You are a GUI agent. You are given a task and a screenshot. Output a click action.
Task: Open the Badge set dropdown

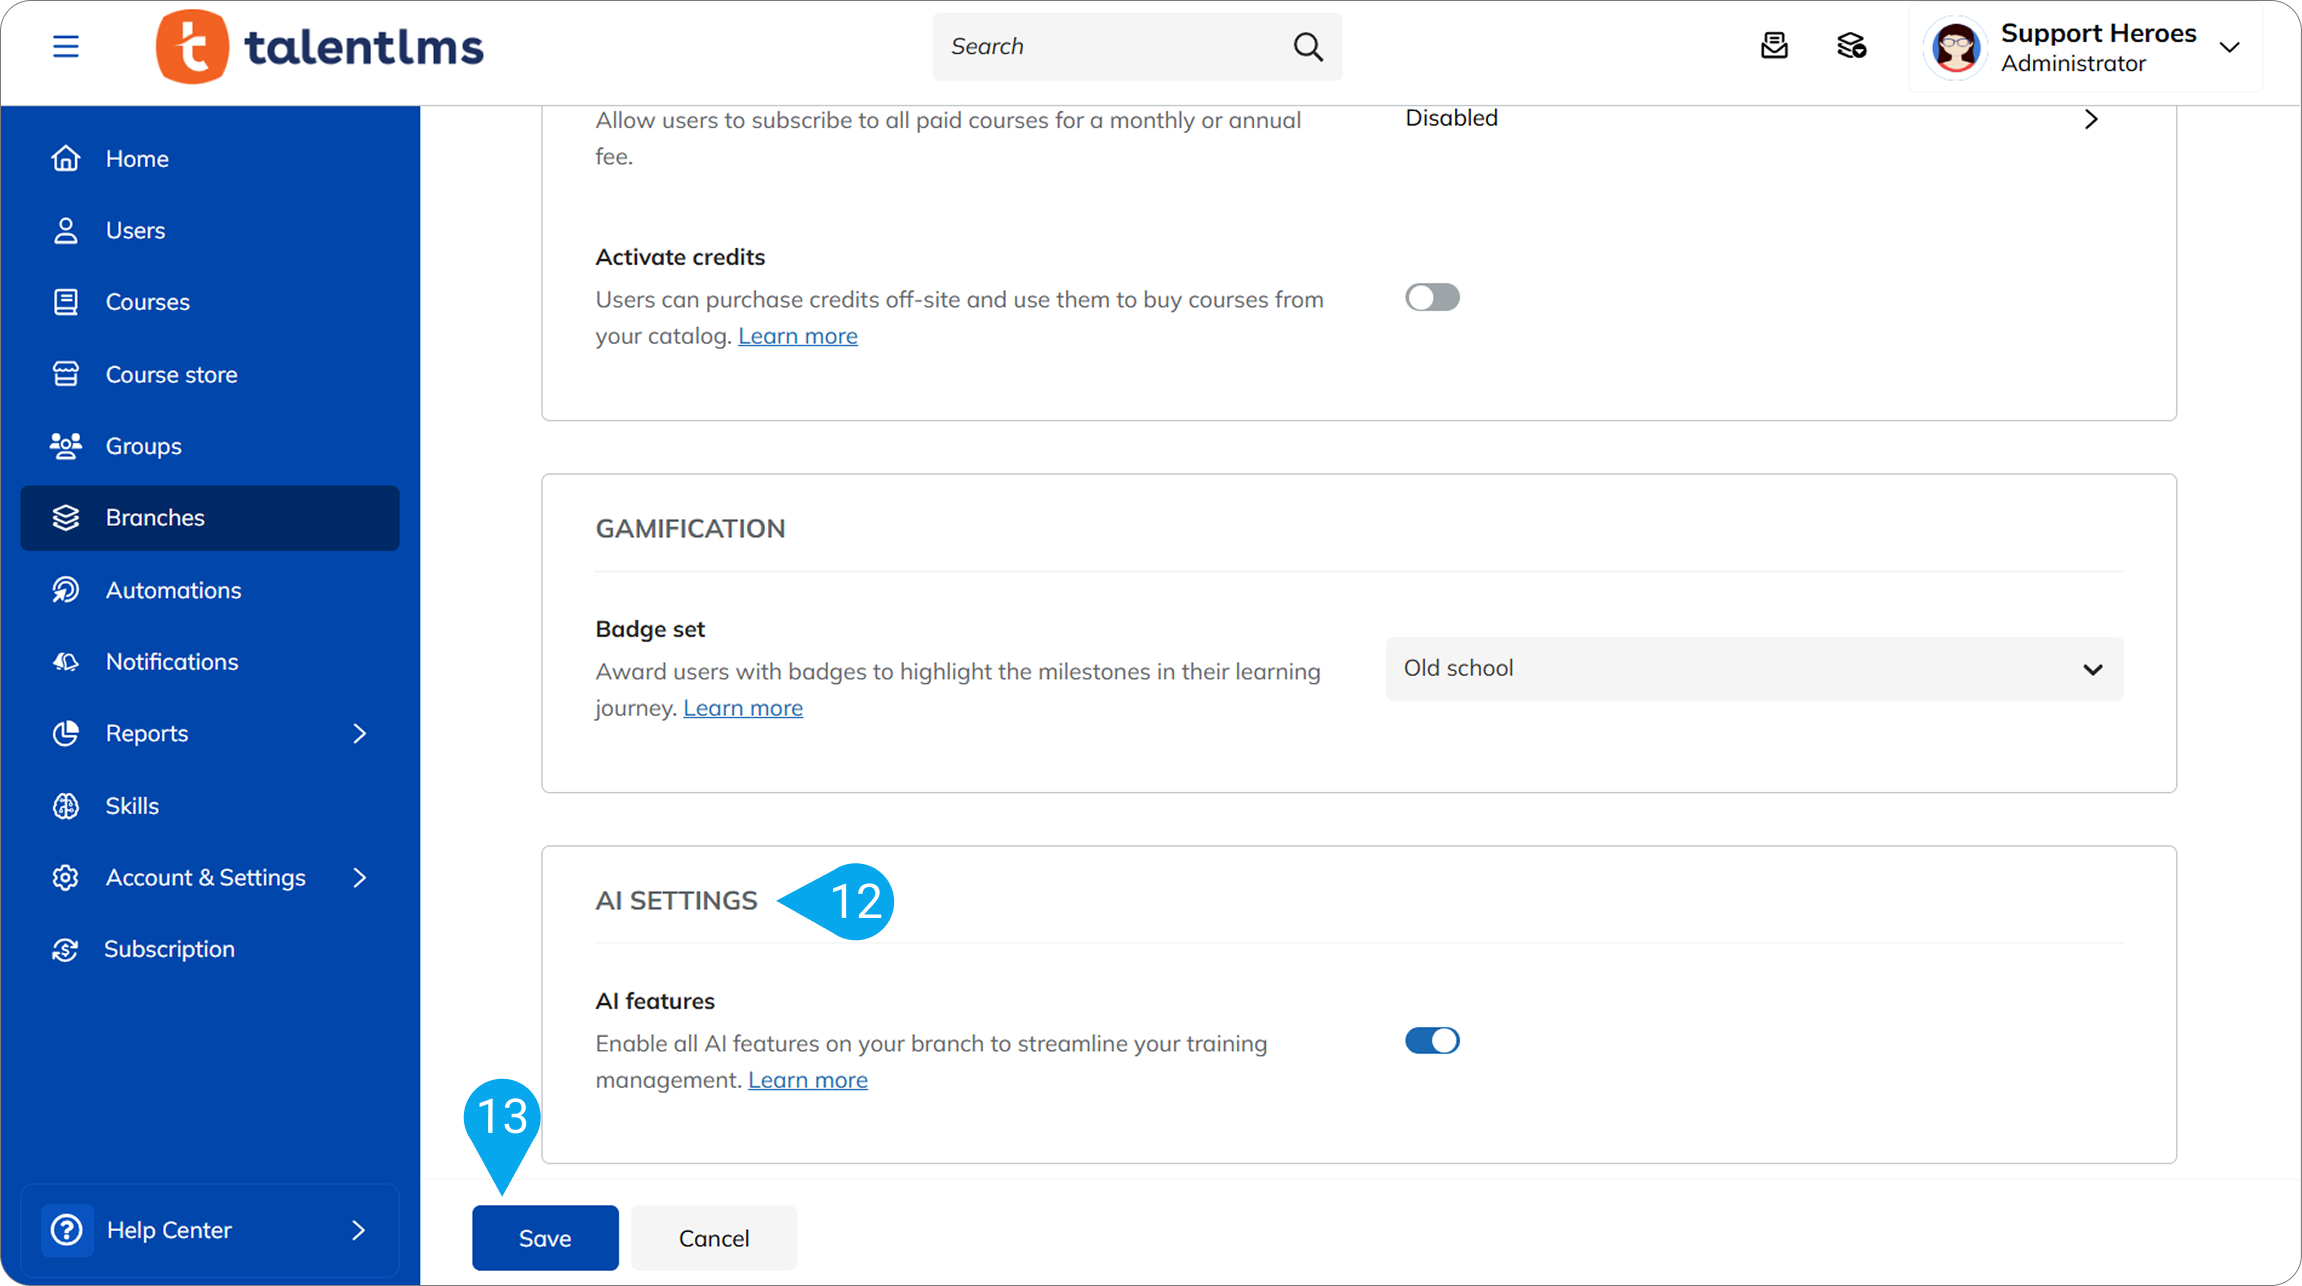coord(1754,669)
